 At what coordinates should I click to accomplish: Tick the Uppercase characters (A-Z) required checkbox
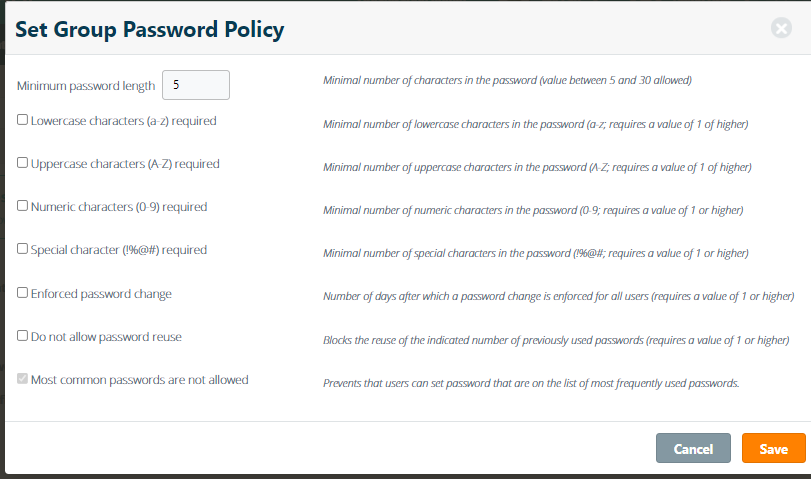click(23, 163)
